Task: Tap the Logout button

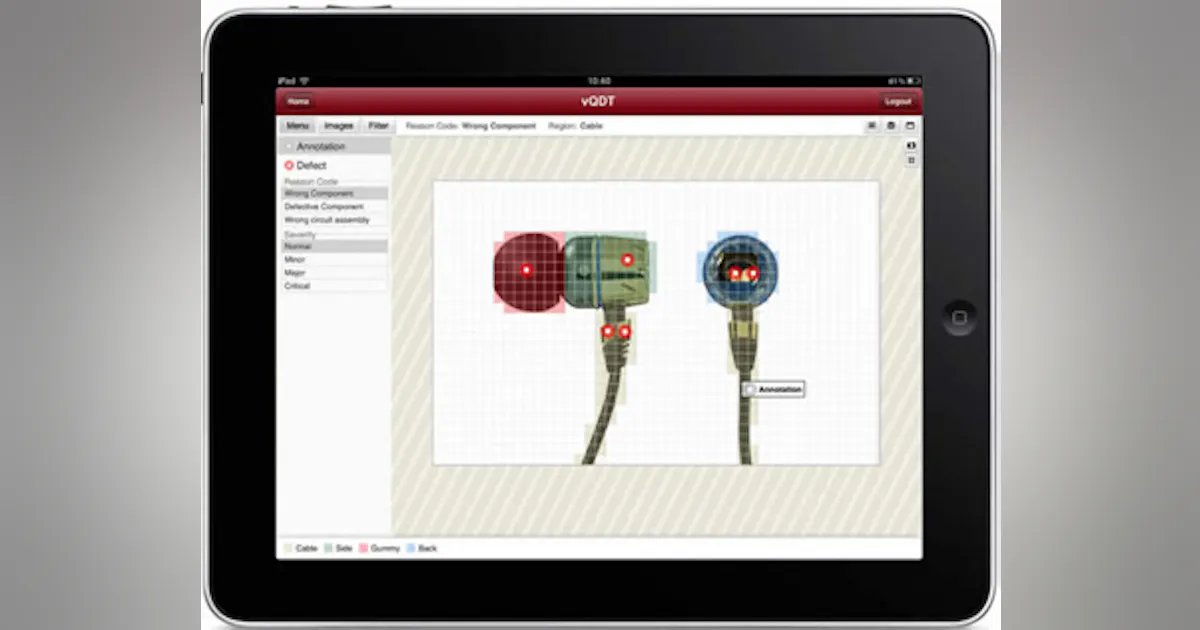Action: [x=898, y=101]
